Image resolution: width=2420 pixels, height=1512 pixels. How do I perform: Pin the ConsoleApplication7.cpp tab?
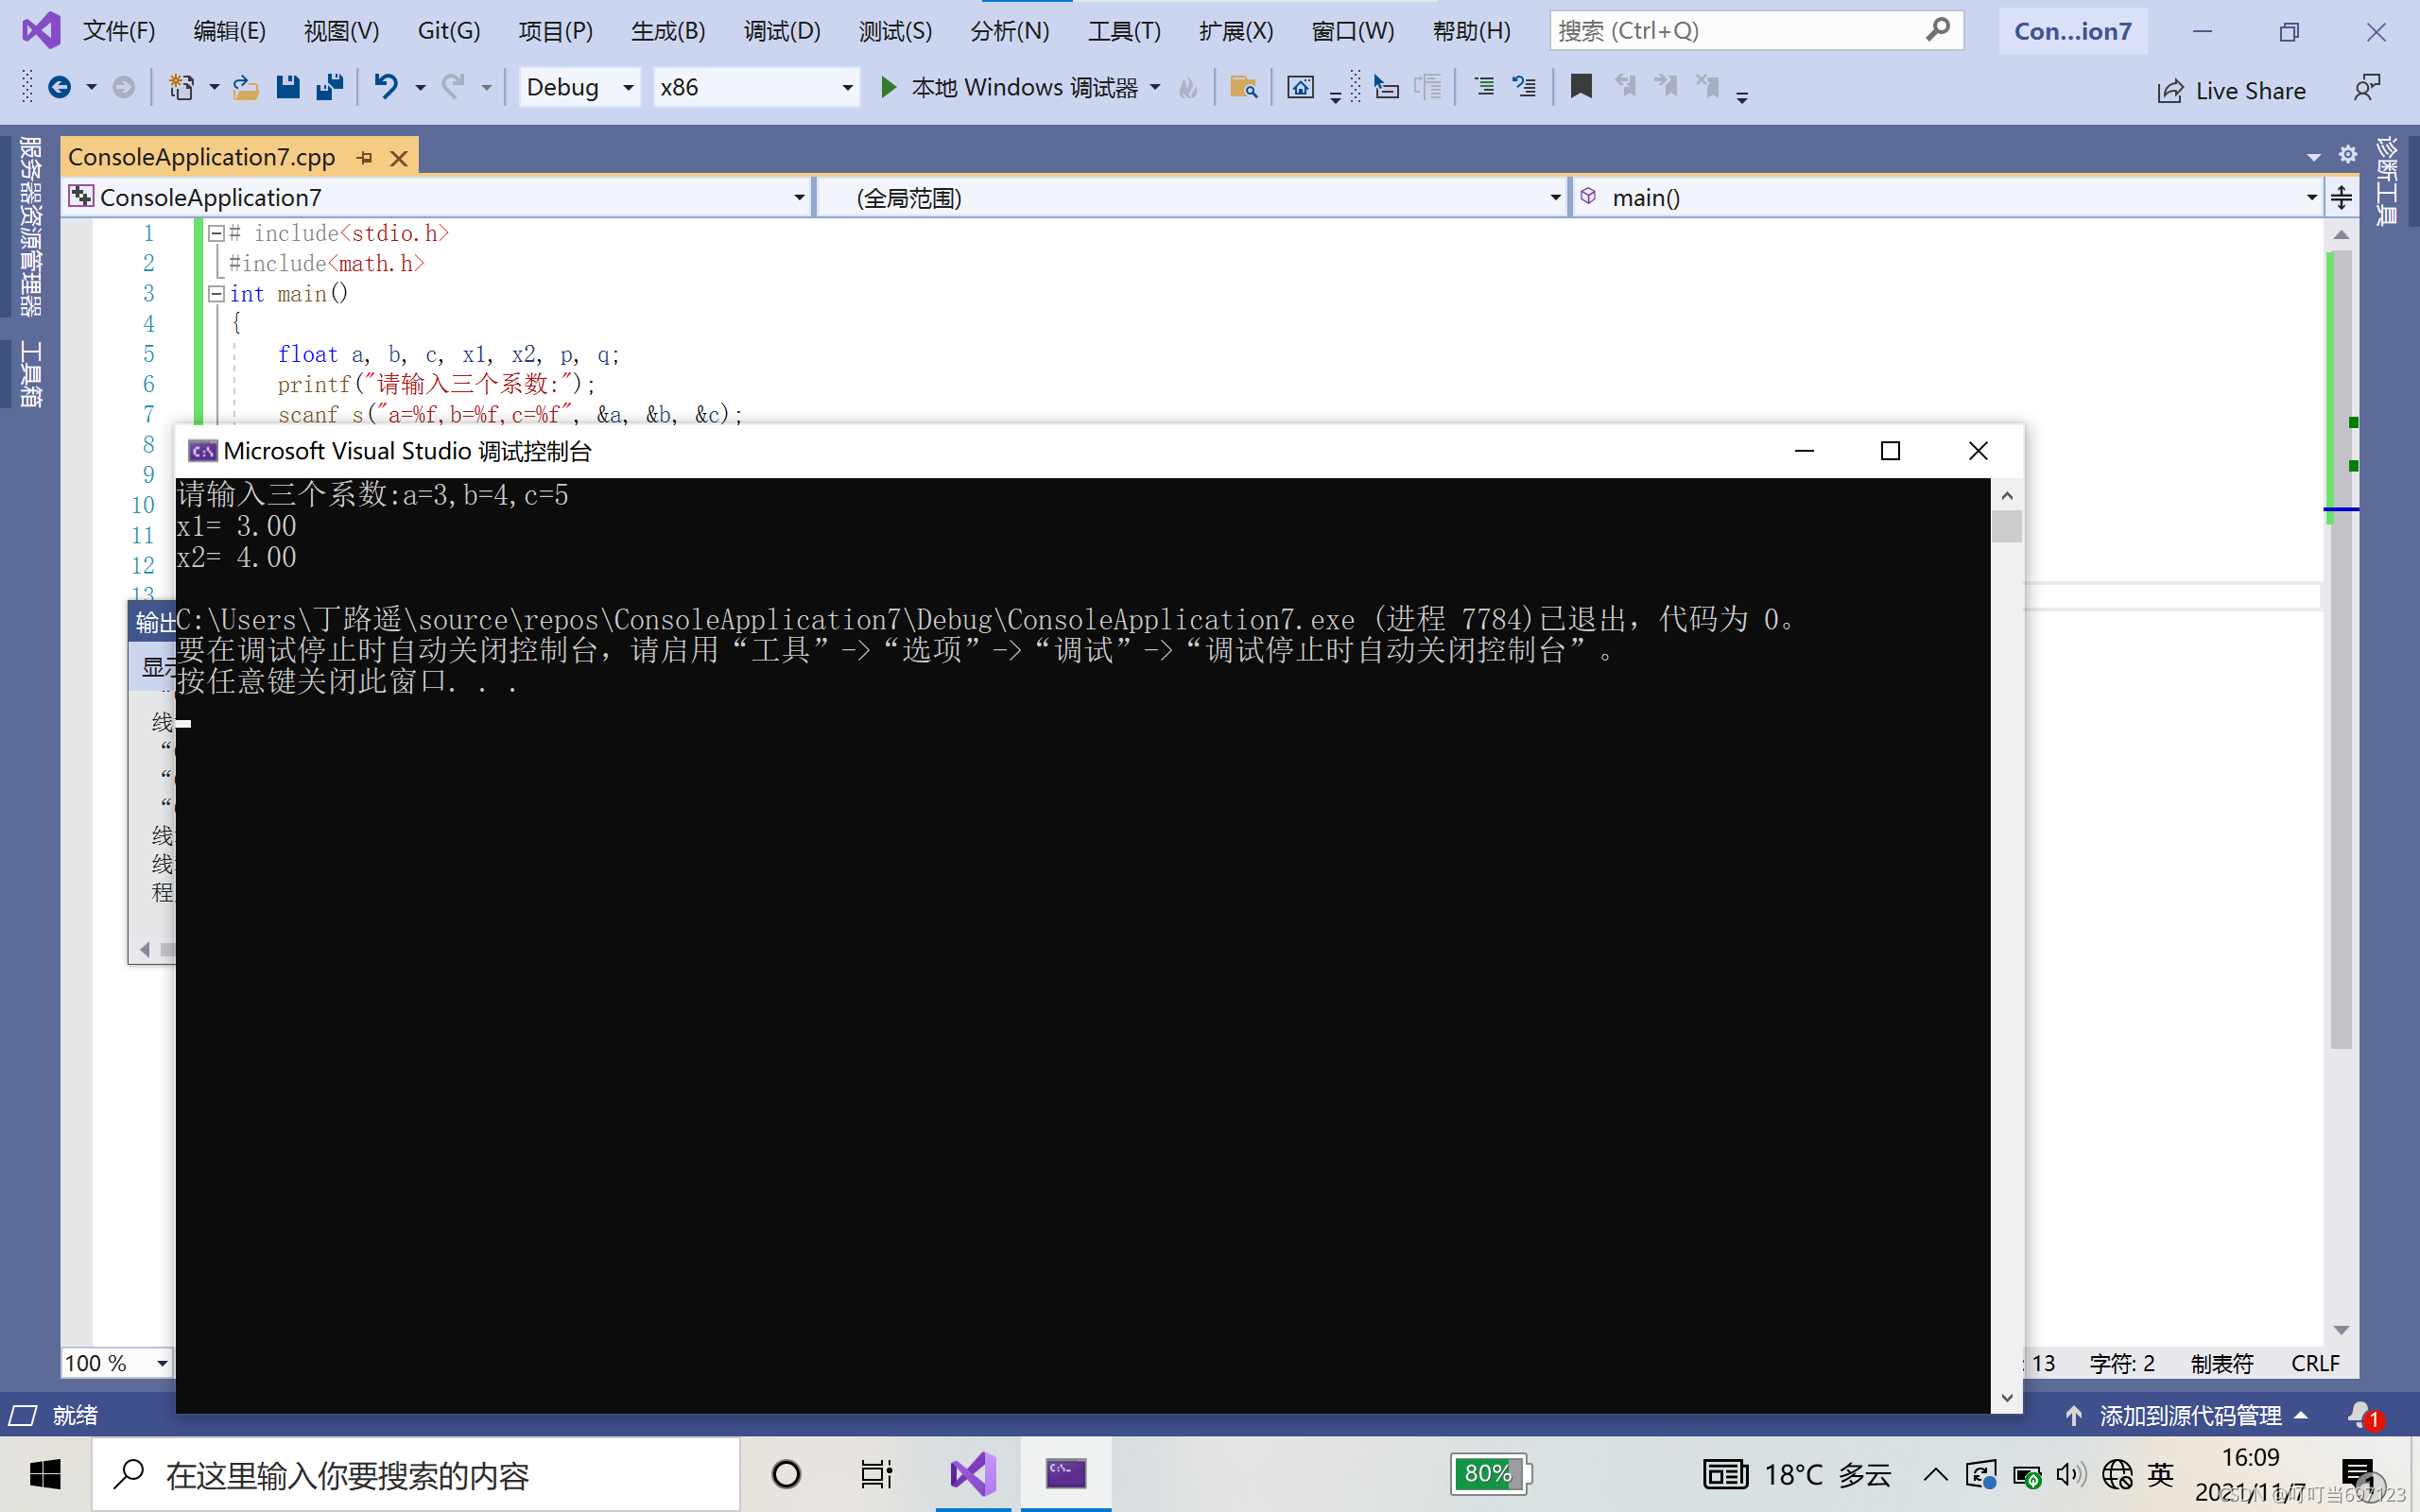click(365, 158)
